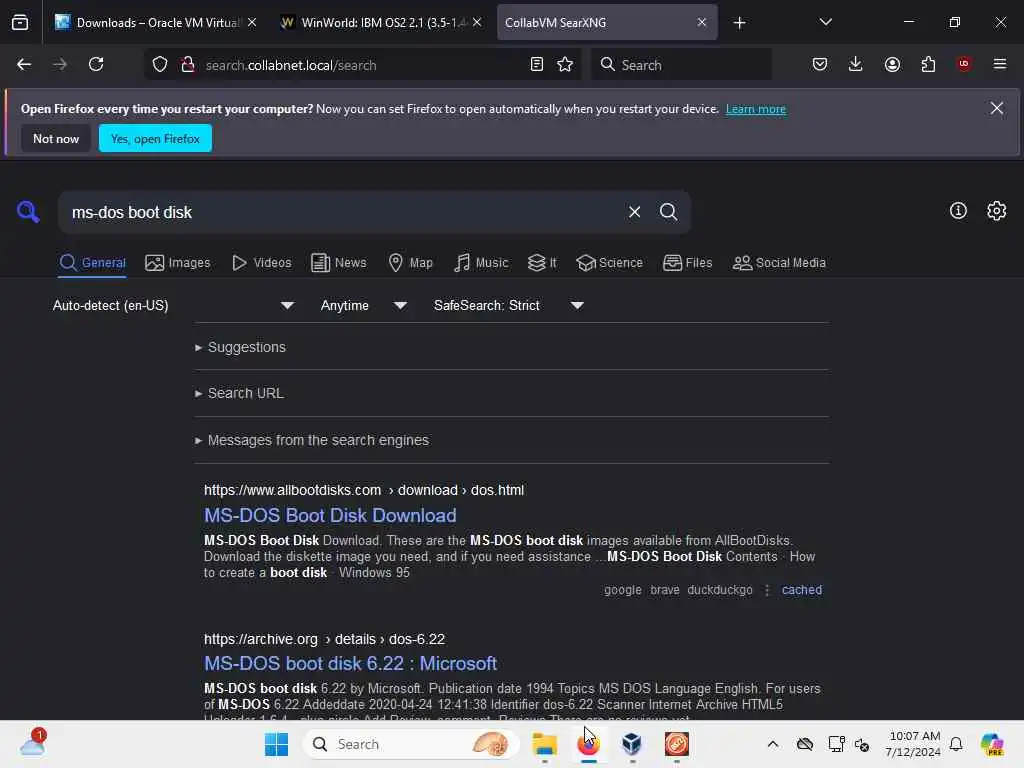Close the WinWorld IBM OS2 tab
The image size is (1024, 768).
[477, 23]
